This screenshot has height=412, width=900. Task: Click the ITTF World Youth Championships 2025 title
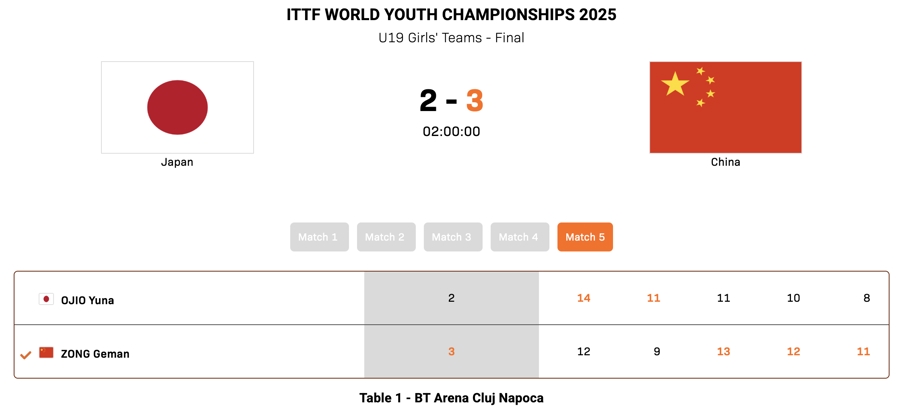tap(451, 15)
